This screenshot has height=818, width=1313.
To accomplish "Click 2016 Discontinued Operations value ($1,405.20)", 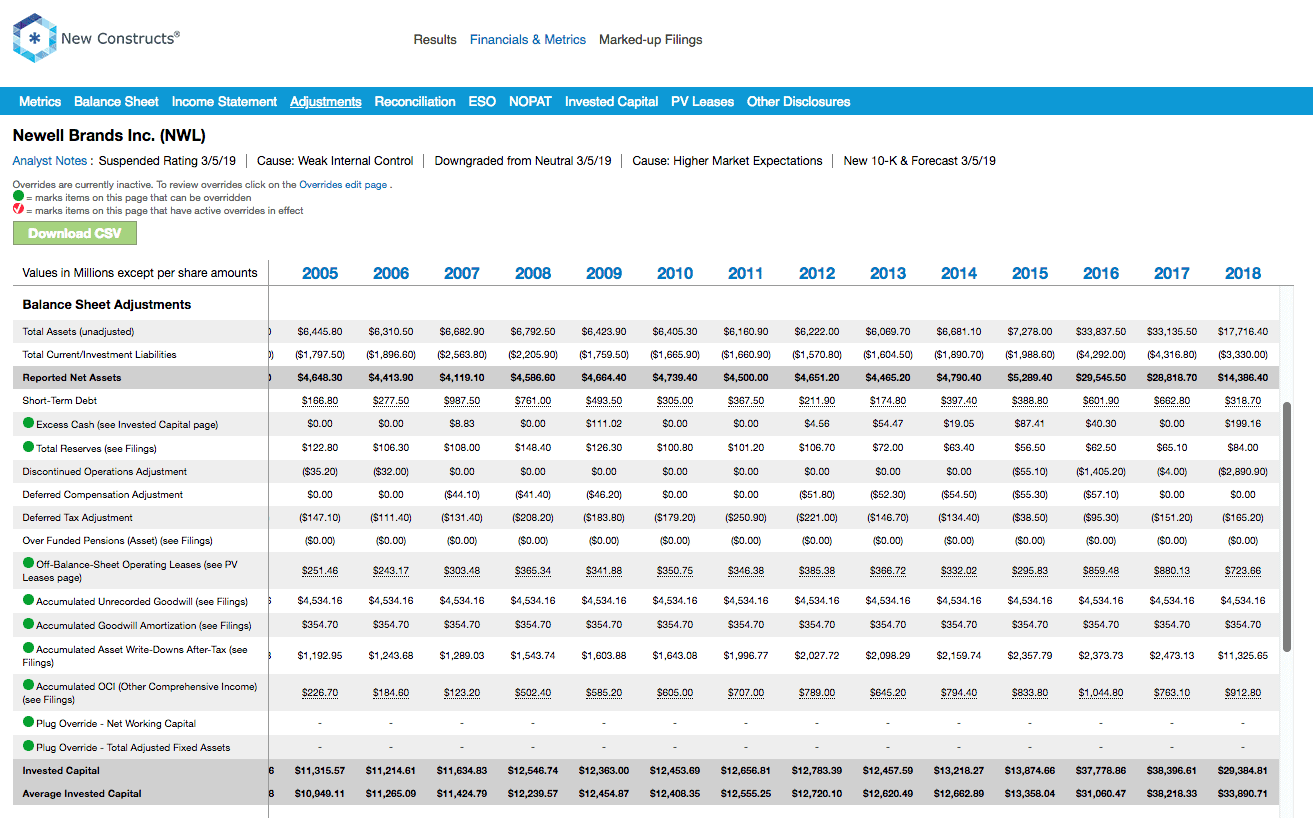I will (x=1101, y=472).
